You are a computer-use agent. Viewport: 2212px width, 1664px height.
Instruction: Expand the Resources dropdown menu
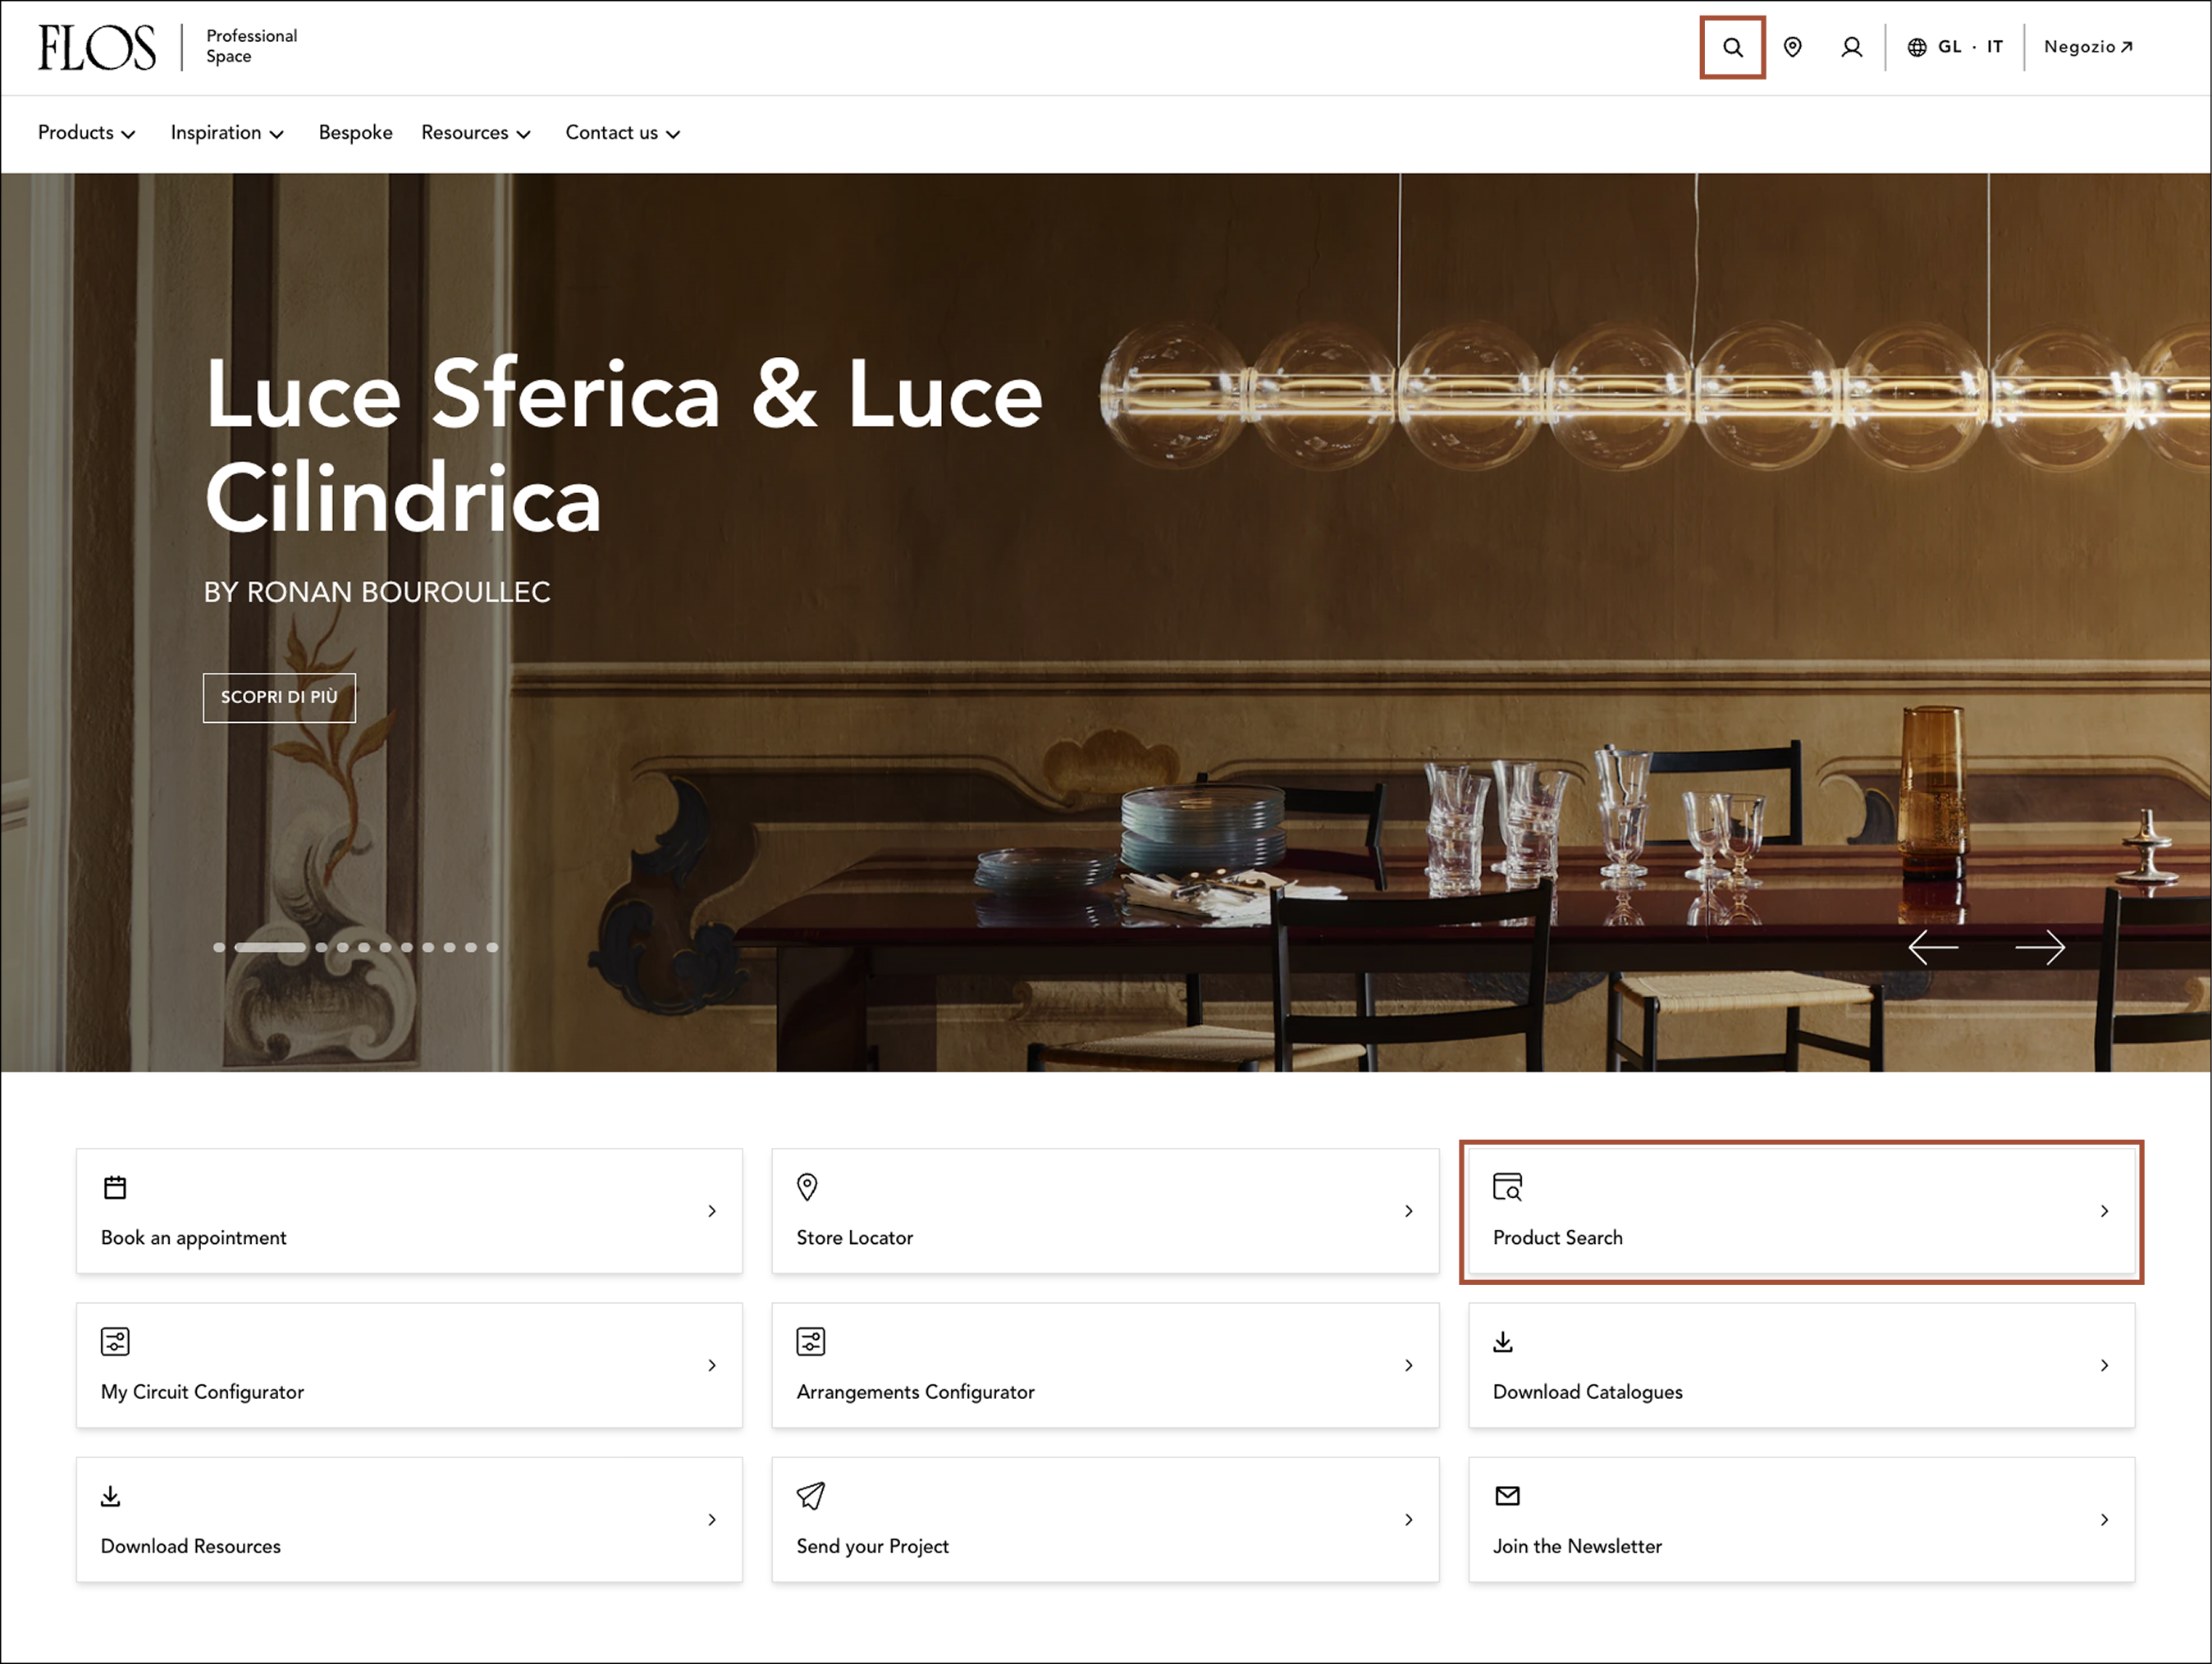(x=476, y=133)
